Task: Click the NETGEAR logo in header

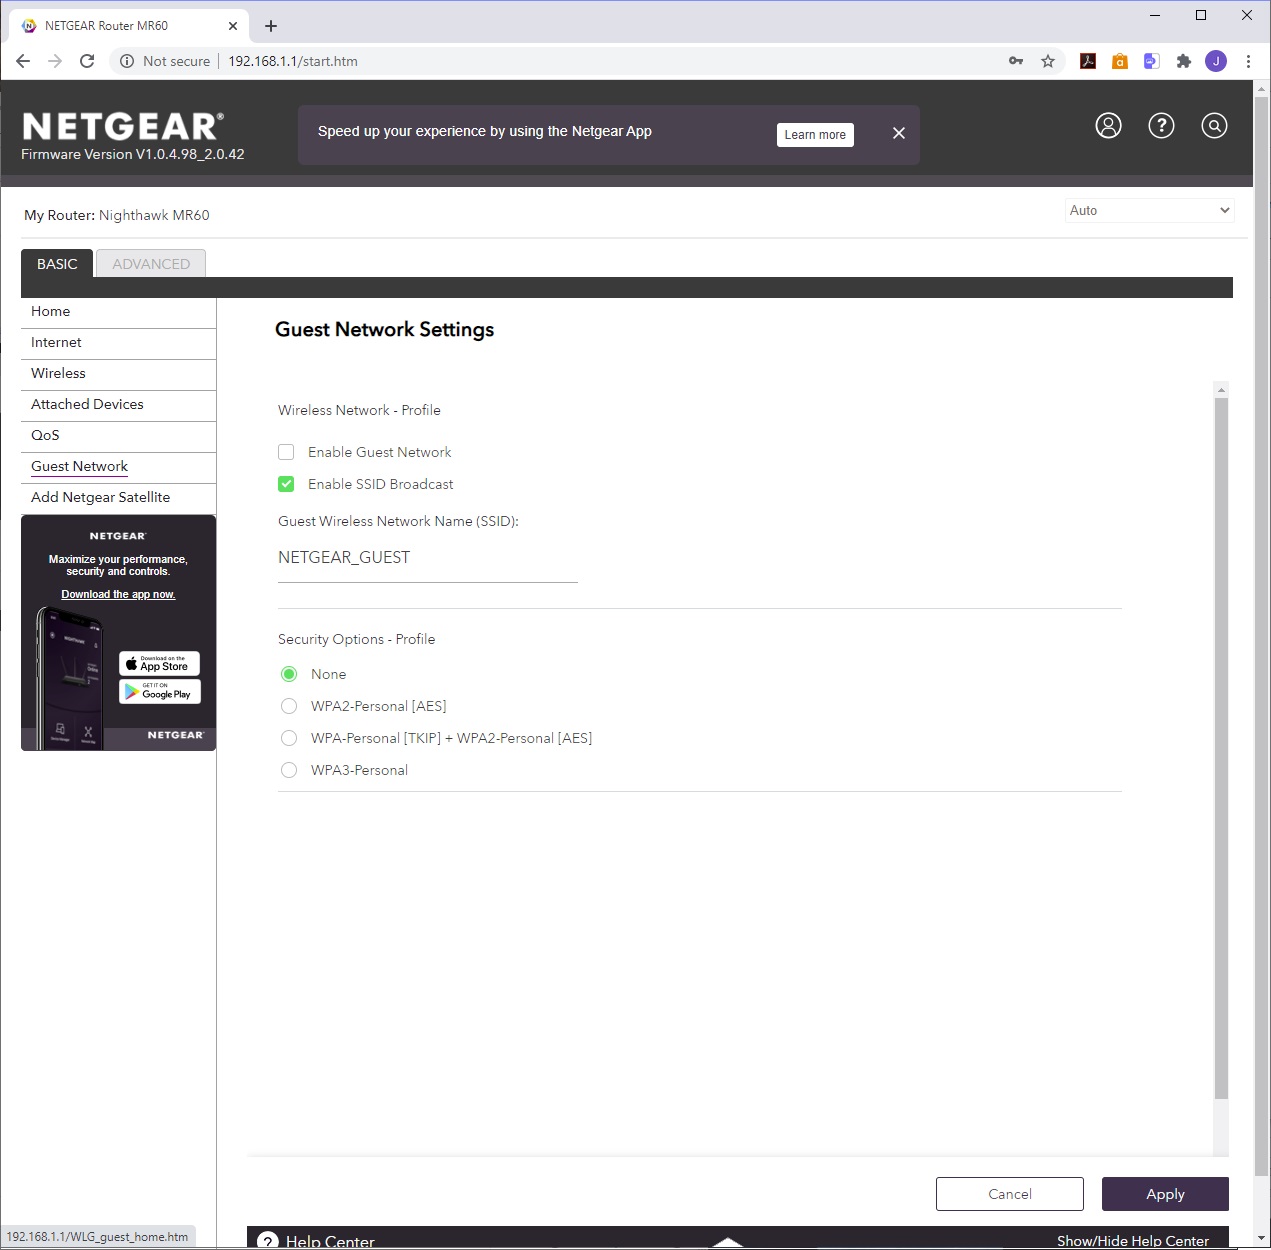Action: point(122,127)
